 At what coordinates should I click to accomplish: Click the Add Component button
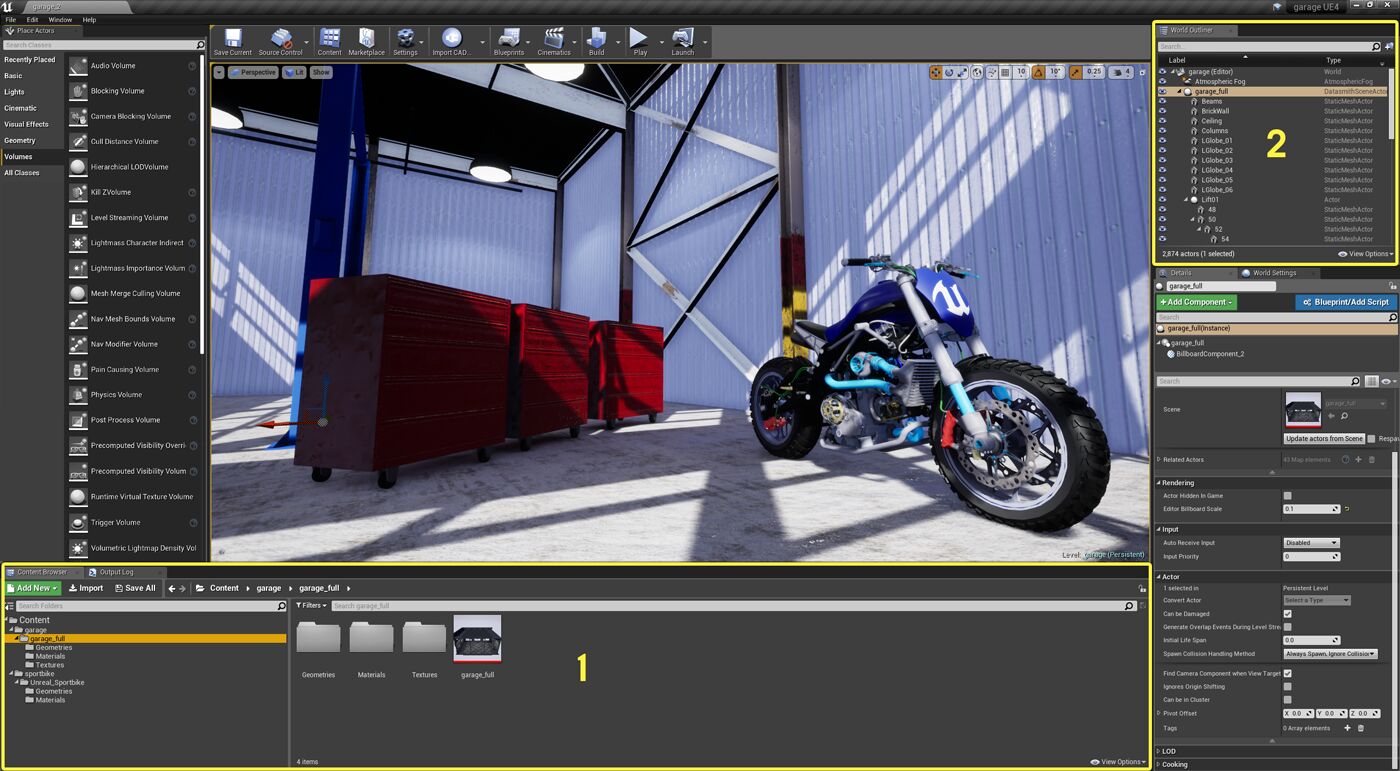coord(1197,301)
